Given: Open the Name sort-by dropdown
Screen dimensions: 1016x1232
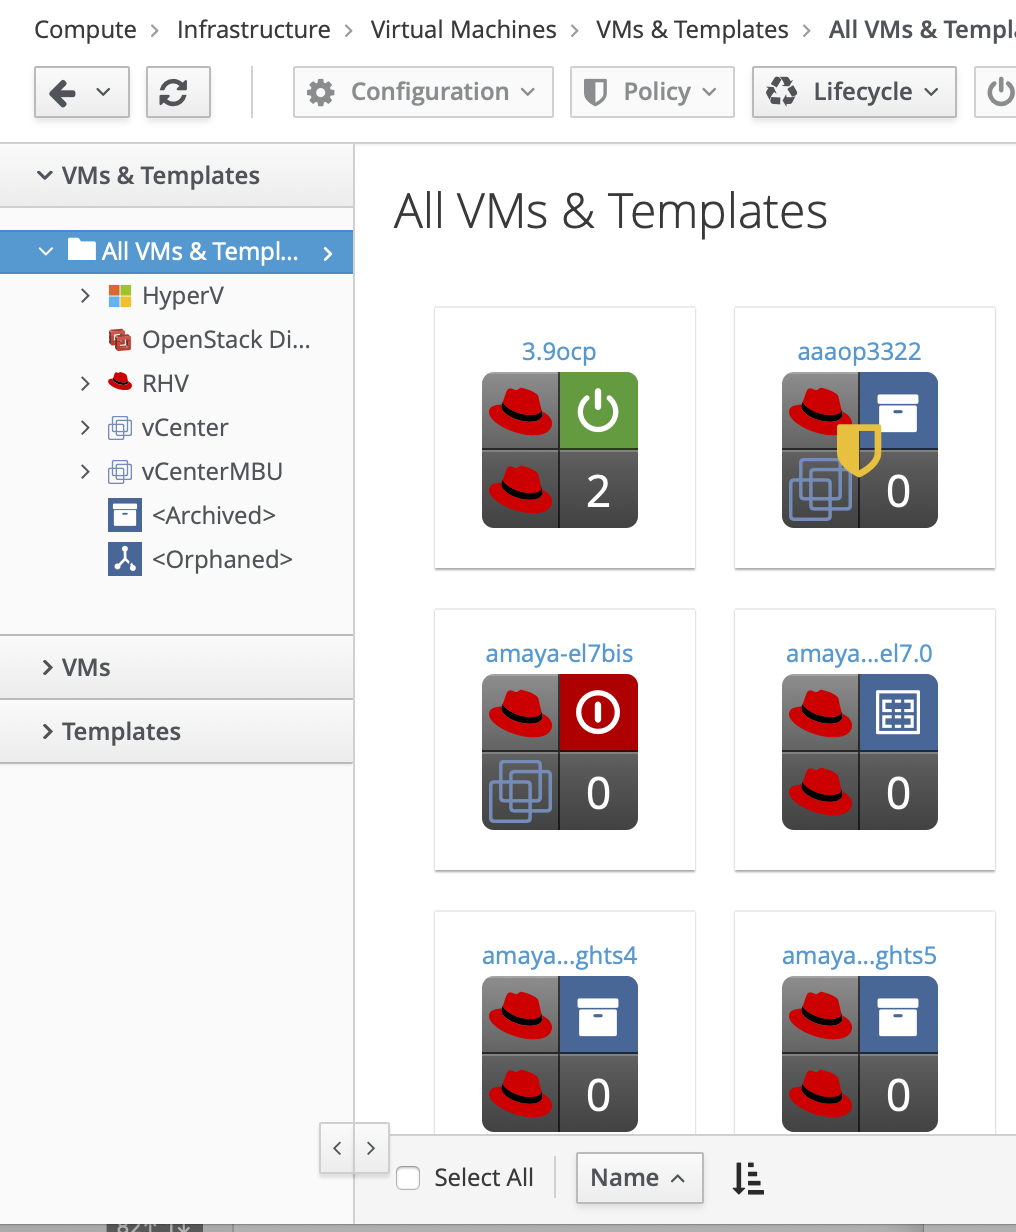Looking at the screenshot, I should pos(639,1178).
